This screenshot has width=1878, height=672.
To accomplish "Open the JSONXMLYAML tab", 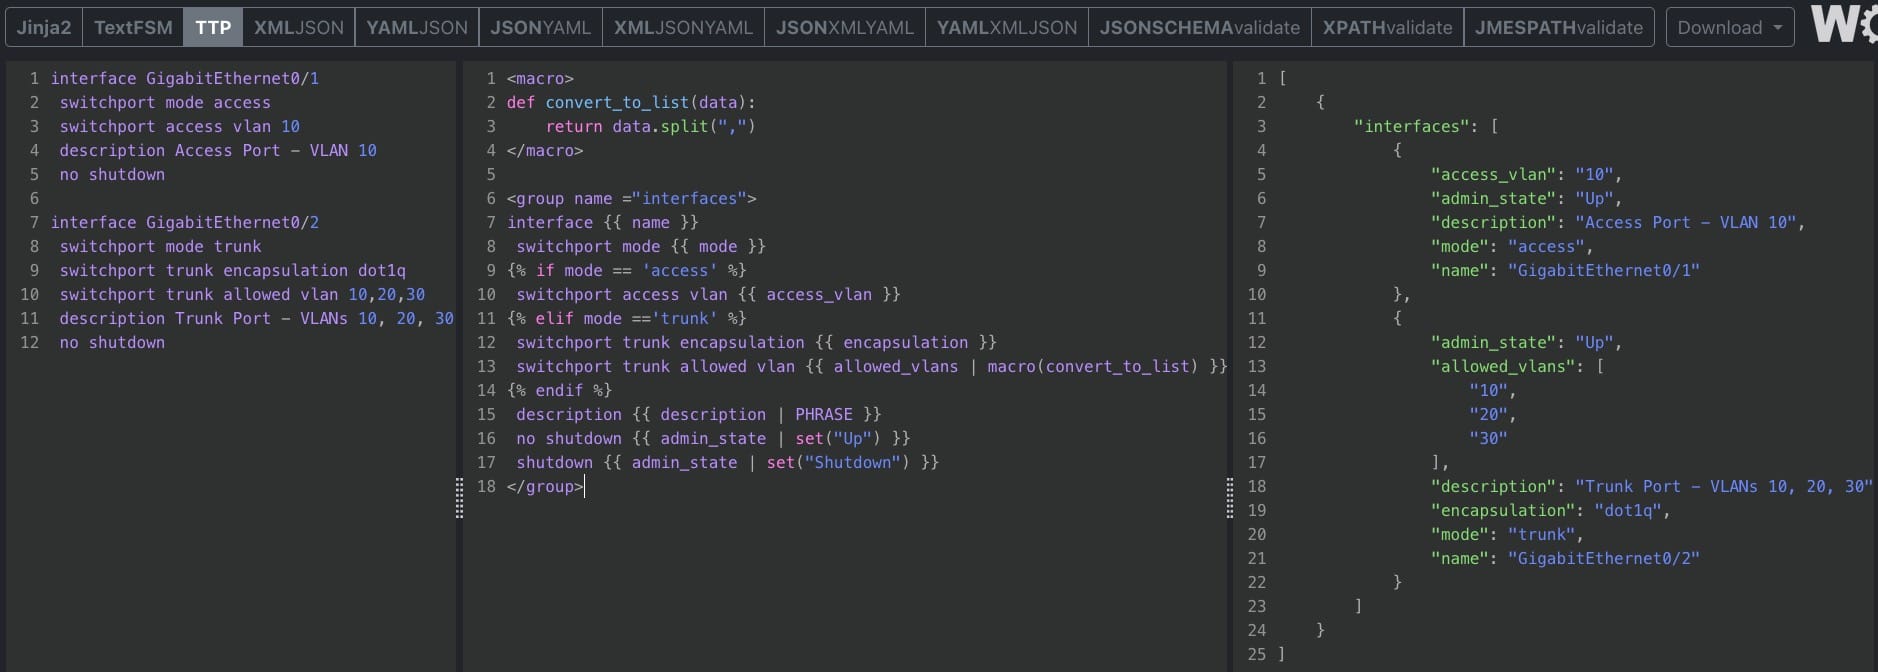I will tap(845, 28).
